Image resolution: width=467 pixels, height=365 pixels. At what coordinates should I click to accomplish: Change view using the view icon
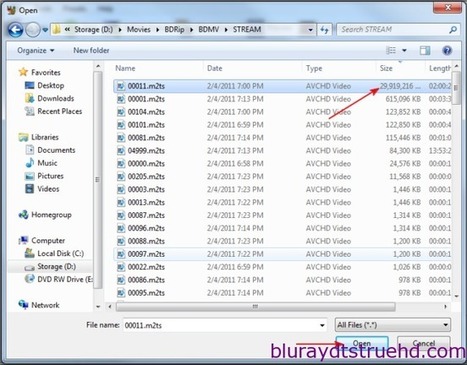(391, 51)
